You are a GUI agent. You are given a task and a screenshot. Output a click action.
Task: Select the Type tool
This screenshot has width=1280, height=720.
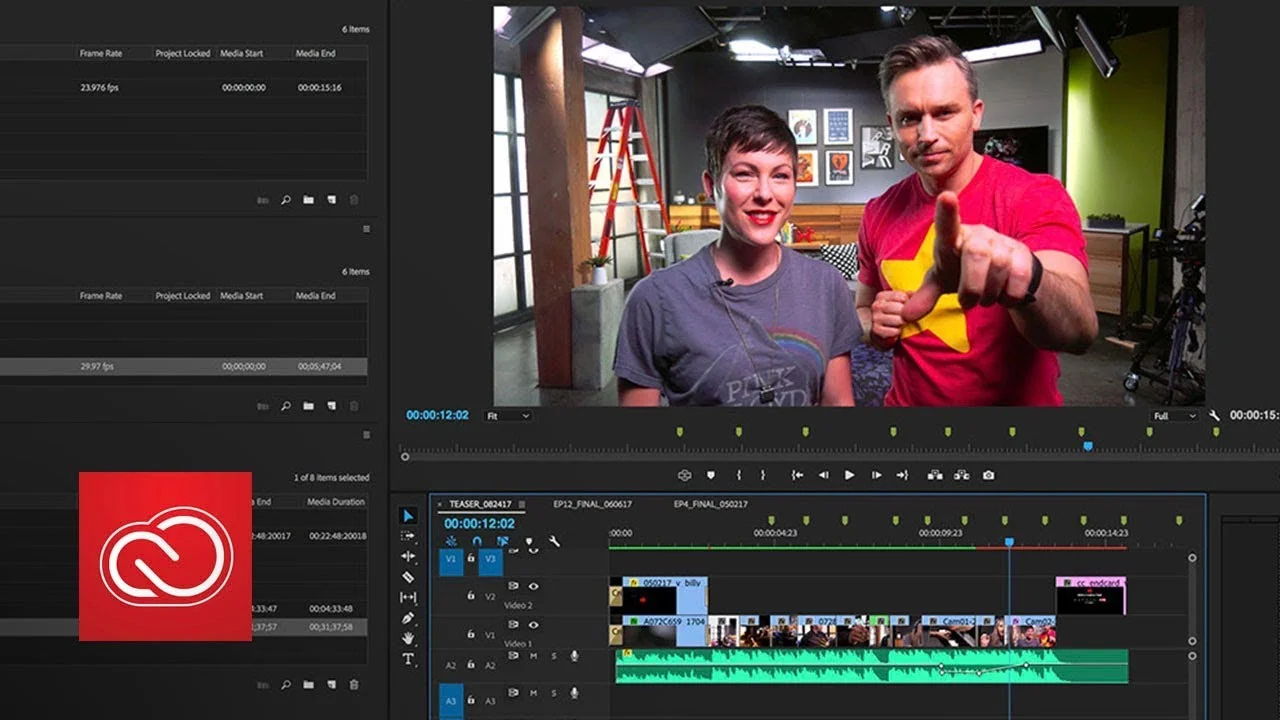[408, 657]
